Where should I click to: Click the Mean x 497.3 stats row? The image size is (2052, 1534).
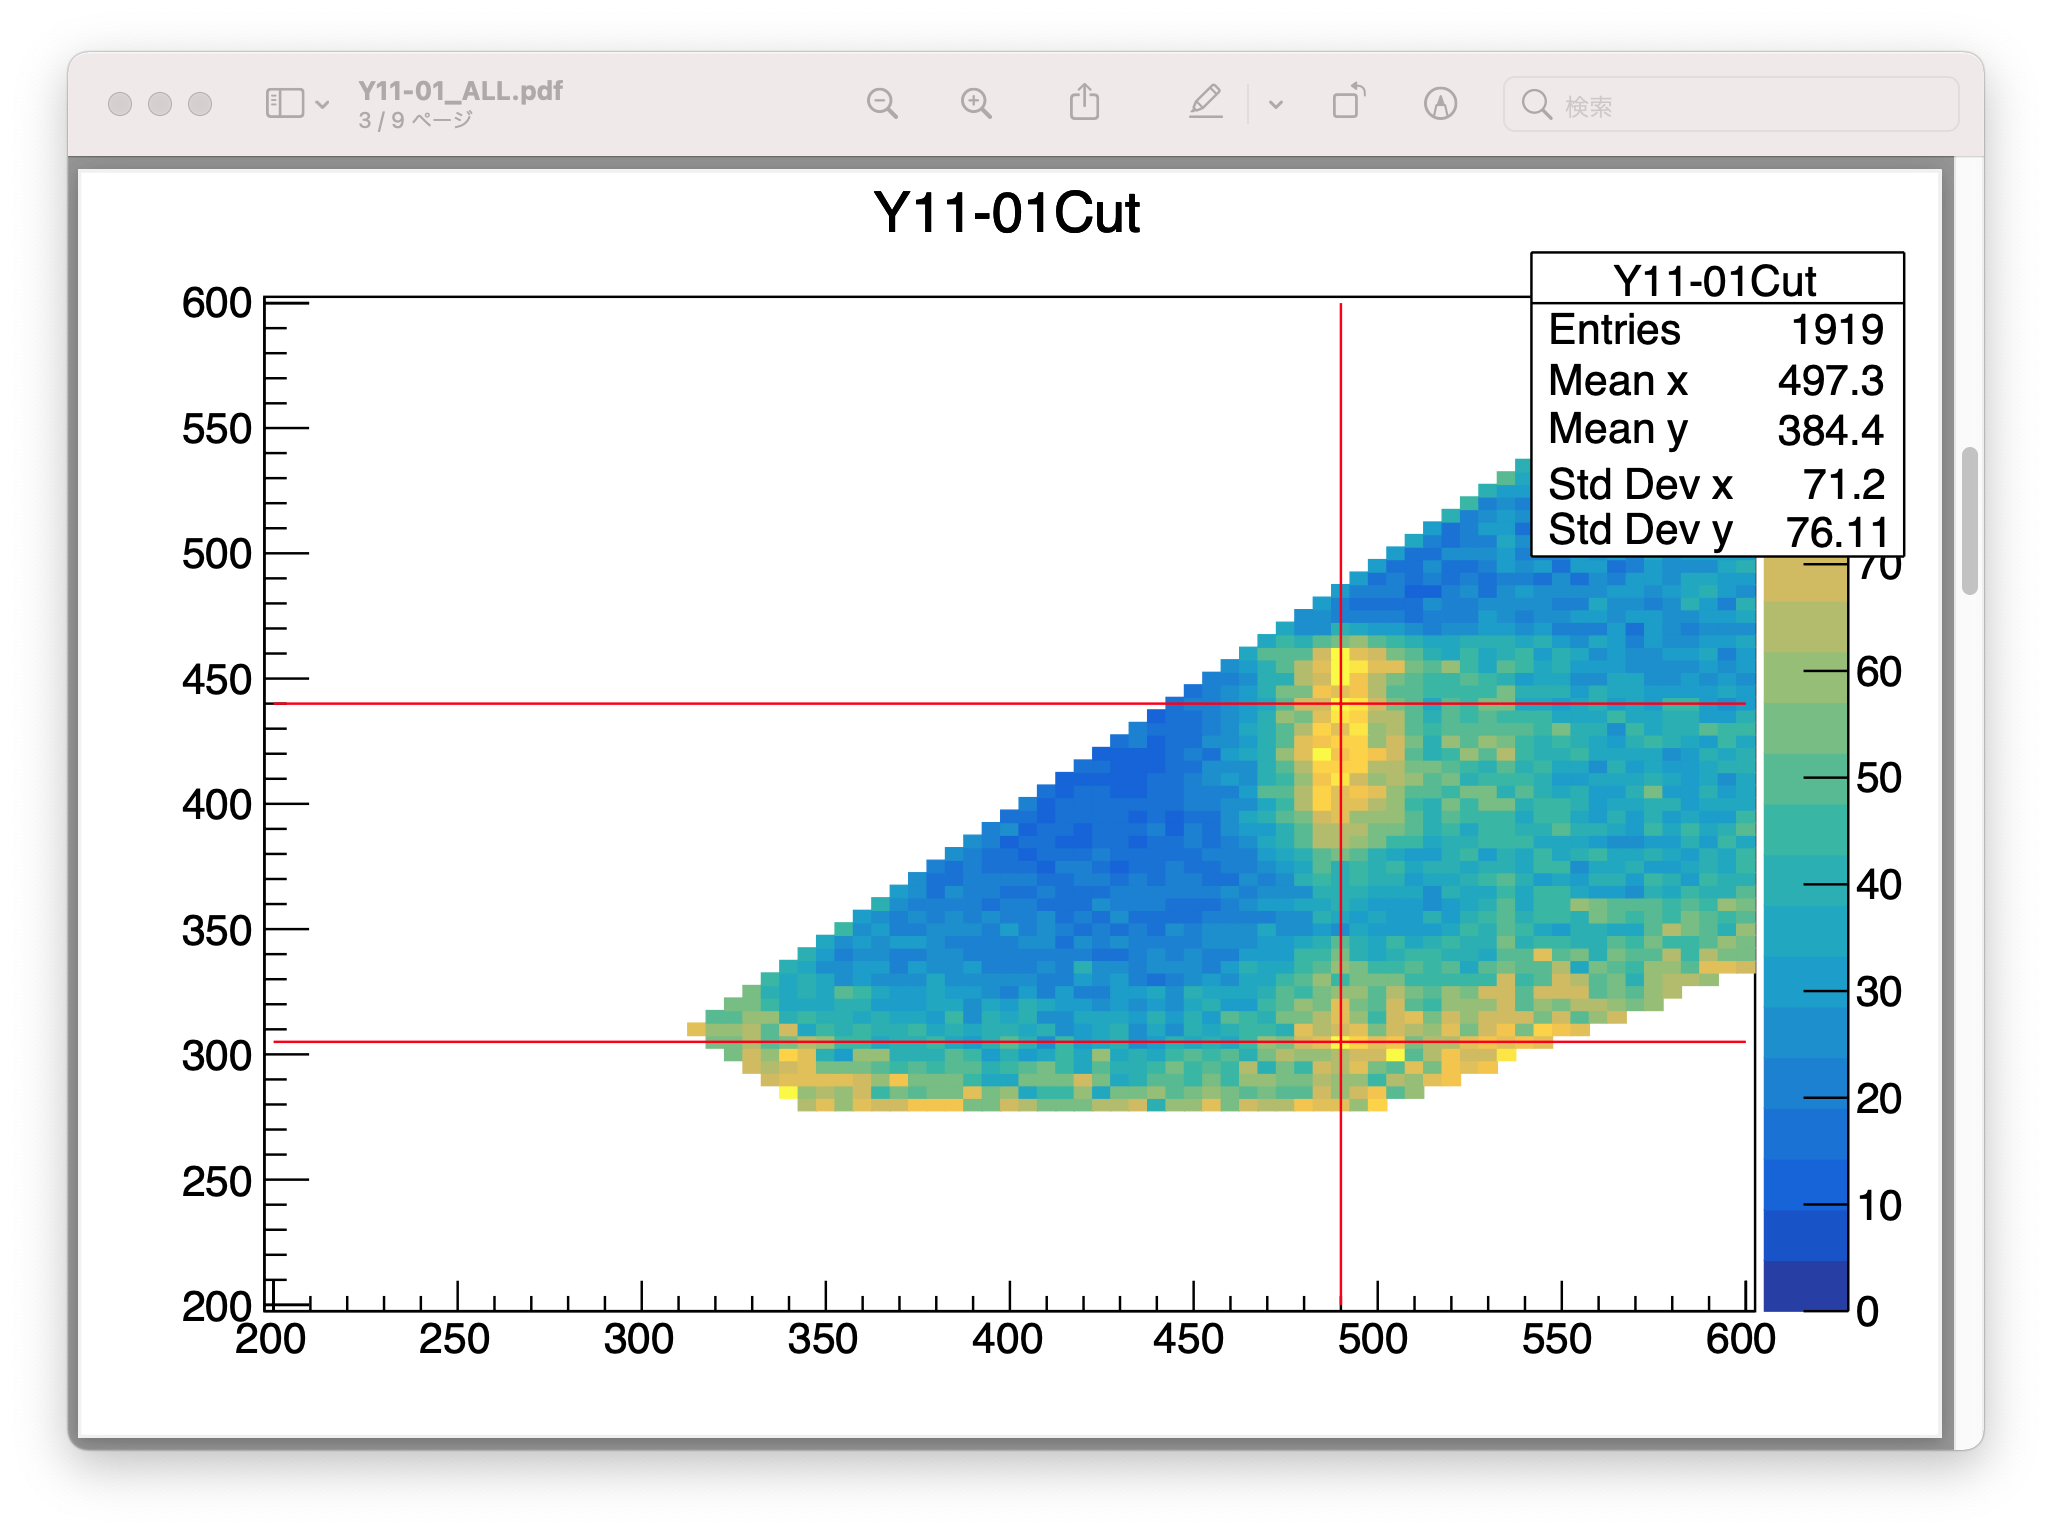tap(1716, 380)
